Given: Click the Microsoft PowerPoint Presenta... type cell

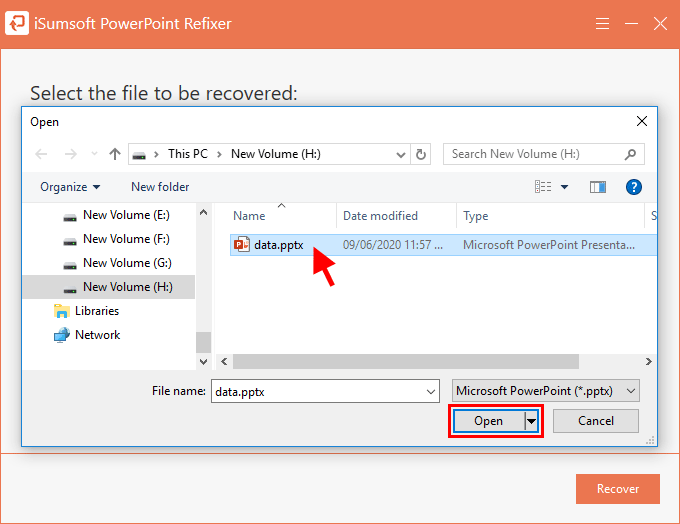Looking at the screenshot, I should coord(549,245).
